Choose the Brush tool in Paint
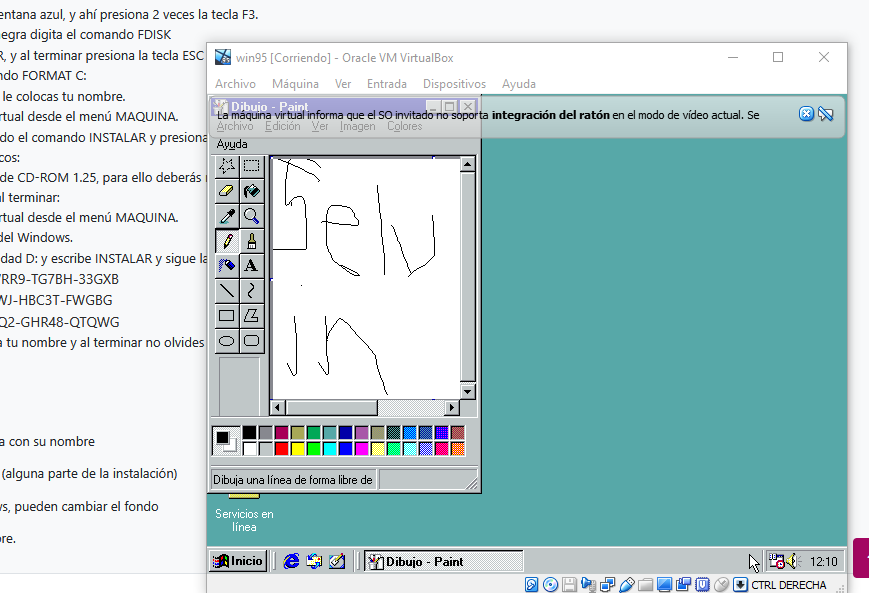The height and width of the screenshot is (593, 869). (252, 241)
